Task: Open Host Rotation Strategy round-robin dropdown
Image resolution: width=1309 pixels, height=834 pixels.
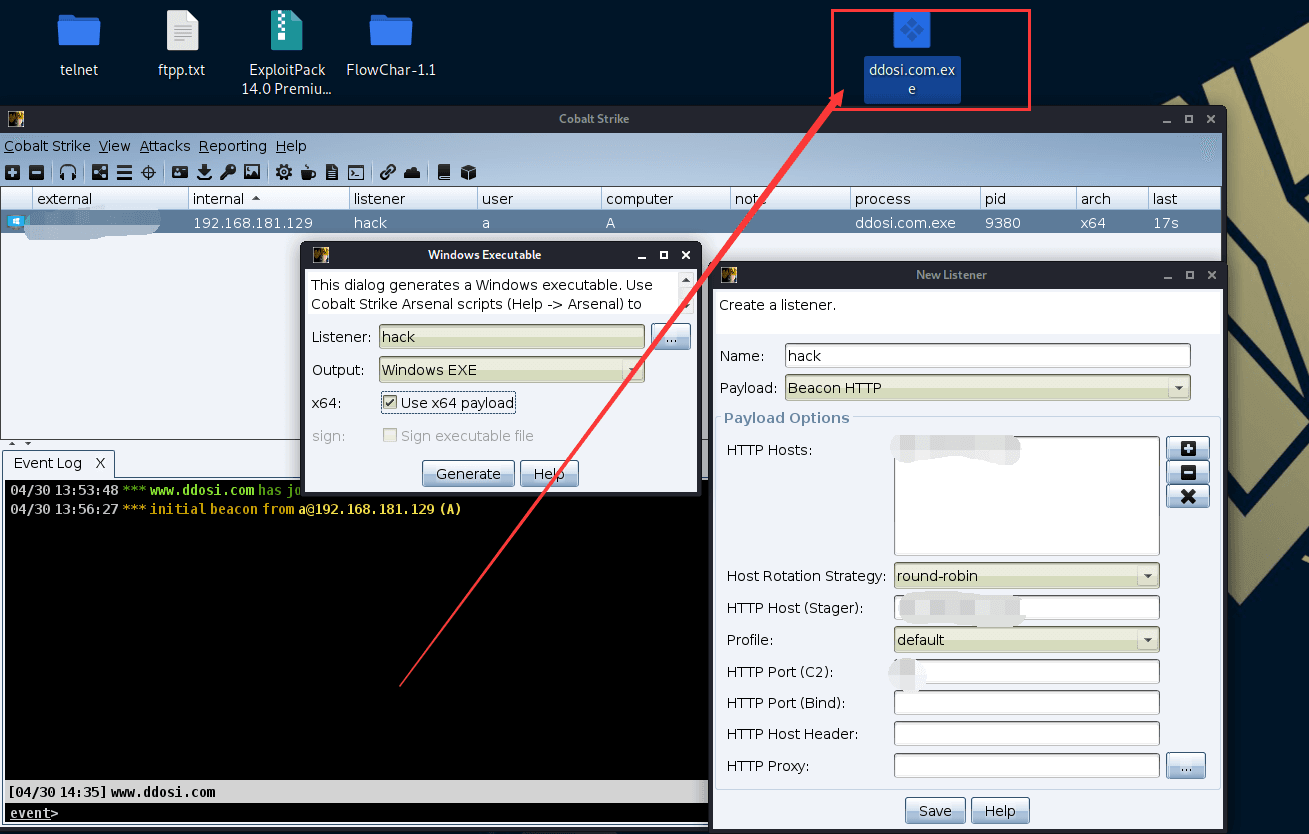Action: (1026, 576)
